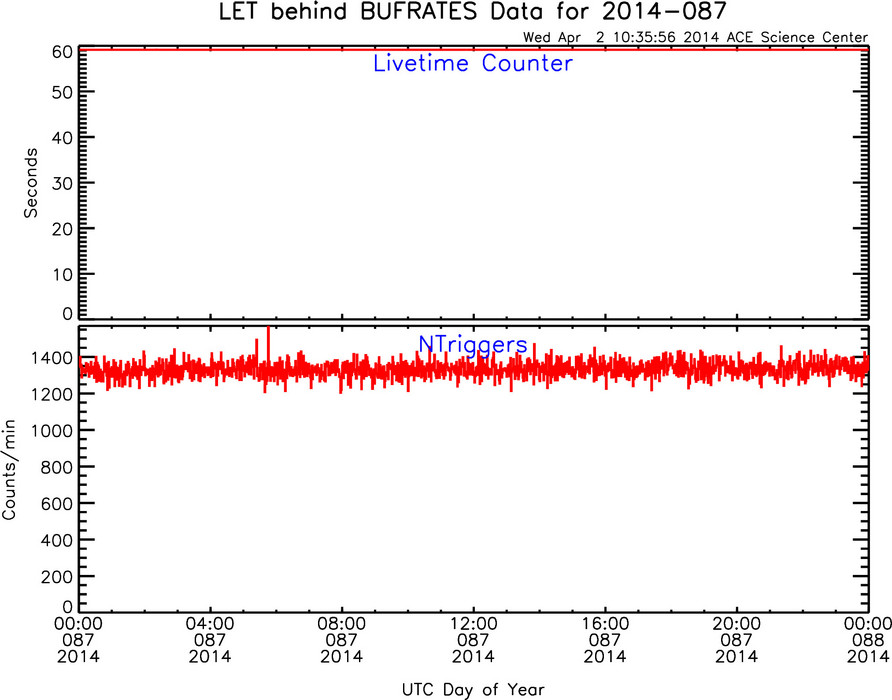Click the 600 tick on Counts/min axis
892x700 pixels.
(x=57, y=504)
